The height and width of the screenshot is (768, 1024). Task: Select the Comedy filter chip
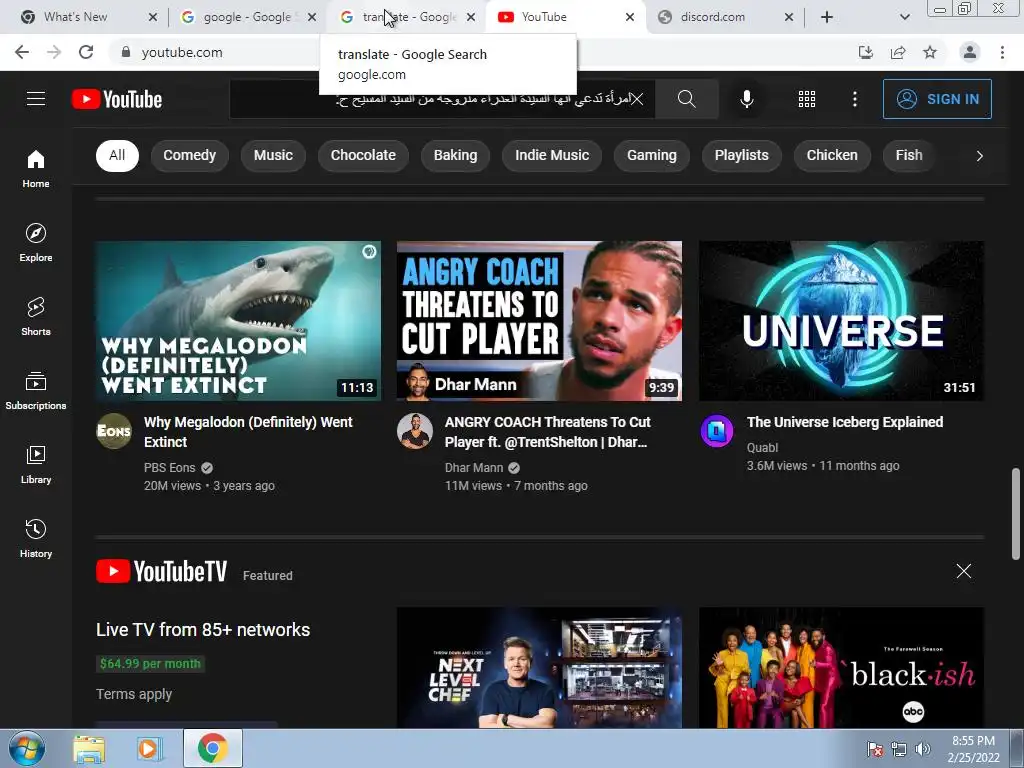[x=189, y=155]
